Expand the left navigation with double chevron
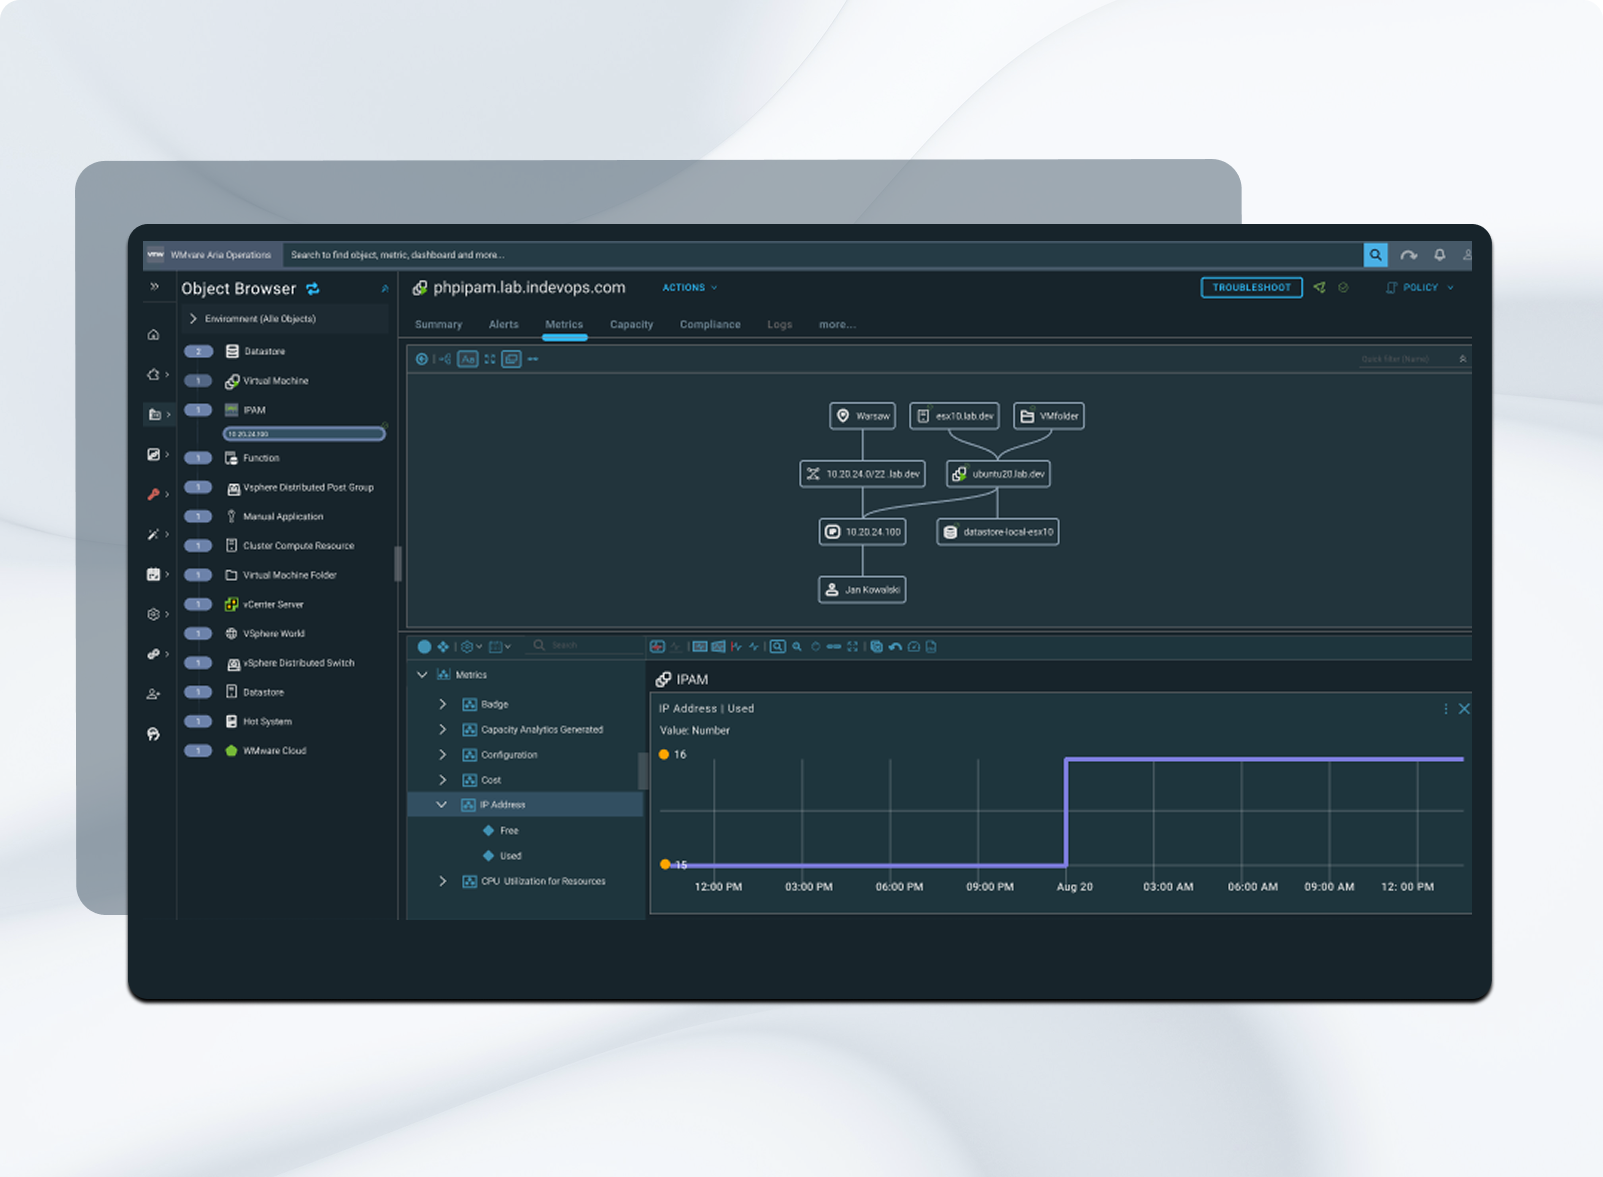Viewport: 1603px width, 1177px height. tap(154, 287)
